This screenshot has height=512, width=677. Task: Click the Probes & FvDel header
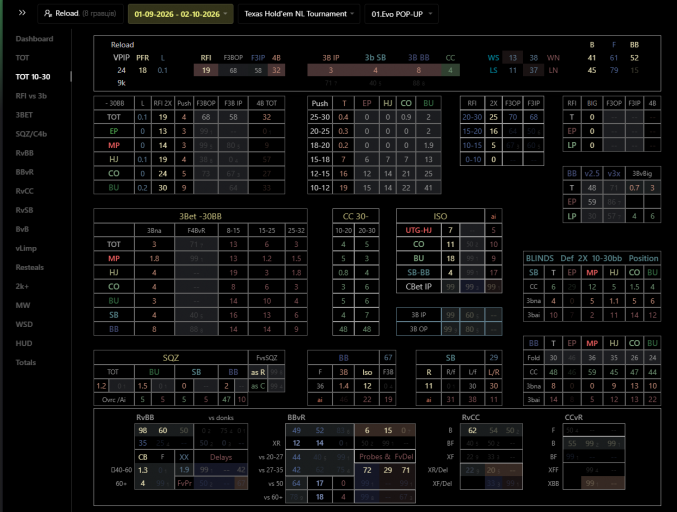click(386, 457)
